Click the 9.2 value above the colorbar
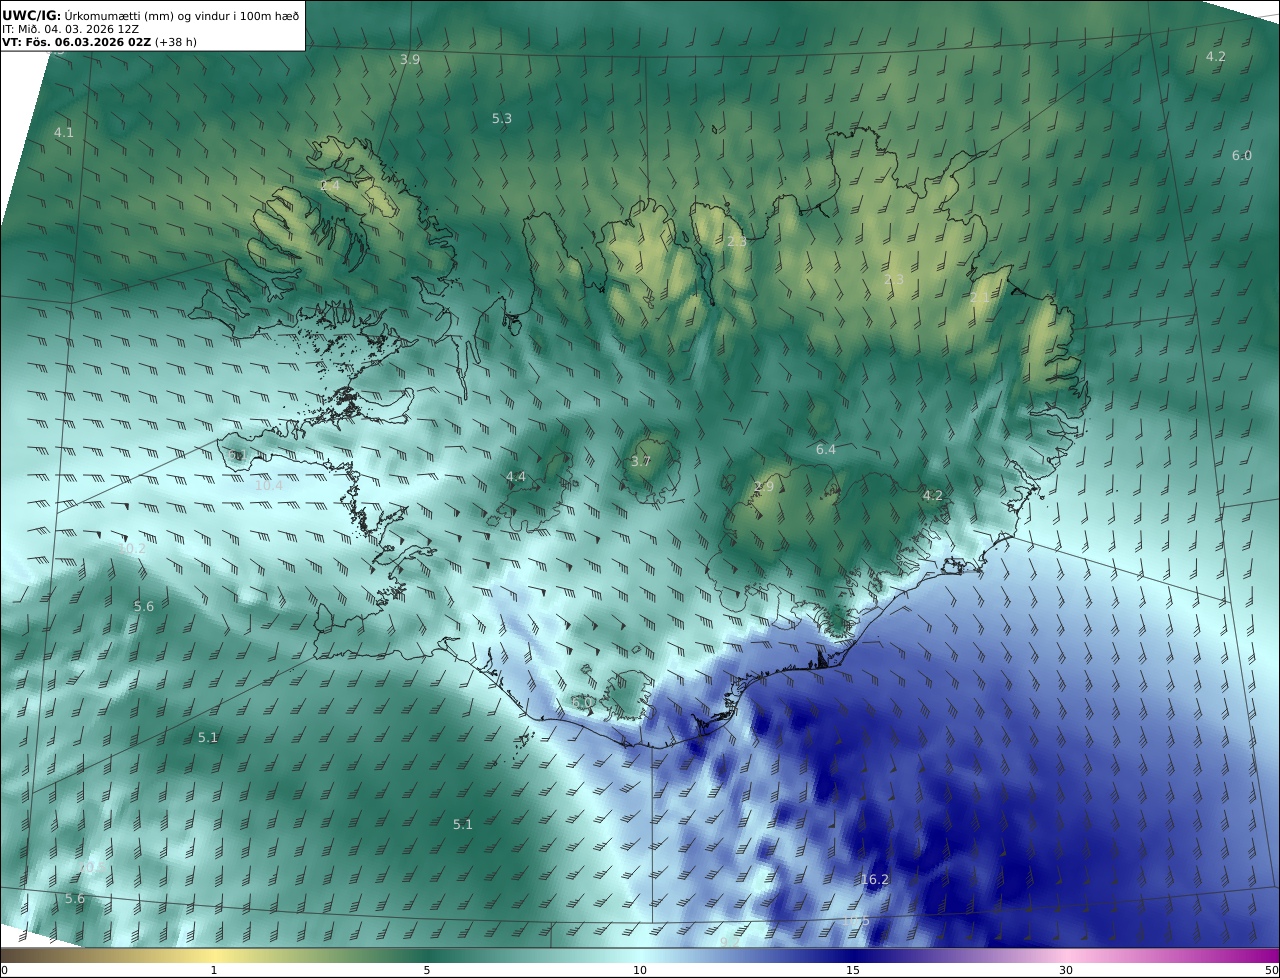Screen dimensions: 1280x978 (730, 941)
